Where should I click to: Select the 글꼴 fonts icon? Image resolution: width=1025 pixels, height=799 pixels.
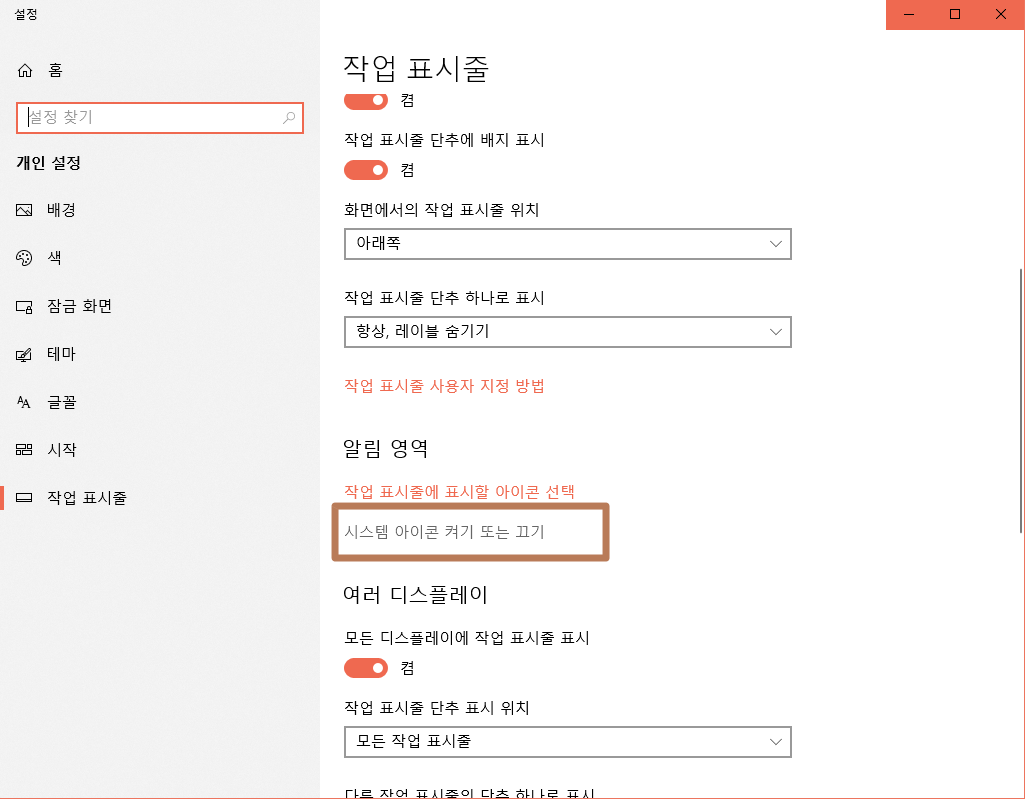click(24, 402)
